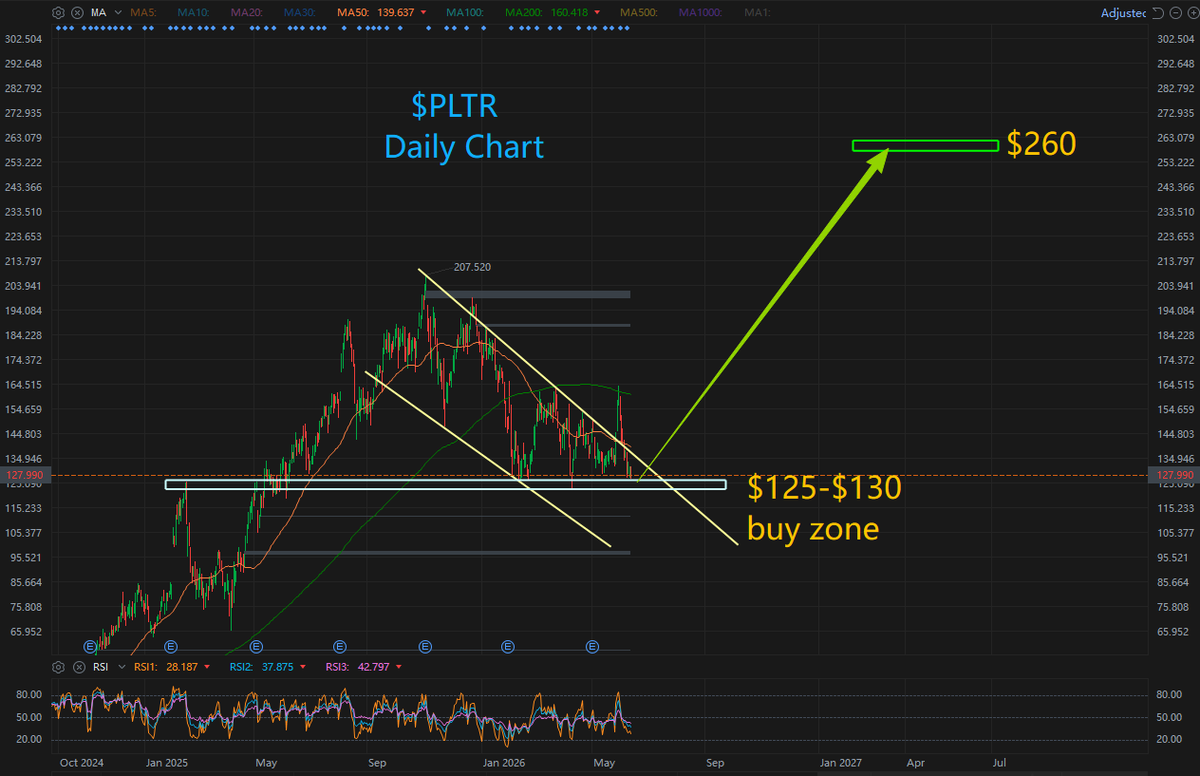Remove the RSI indicator with its X icon
The image size is (1200, 776).
point(79,667)
